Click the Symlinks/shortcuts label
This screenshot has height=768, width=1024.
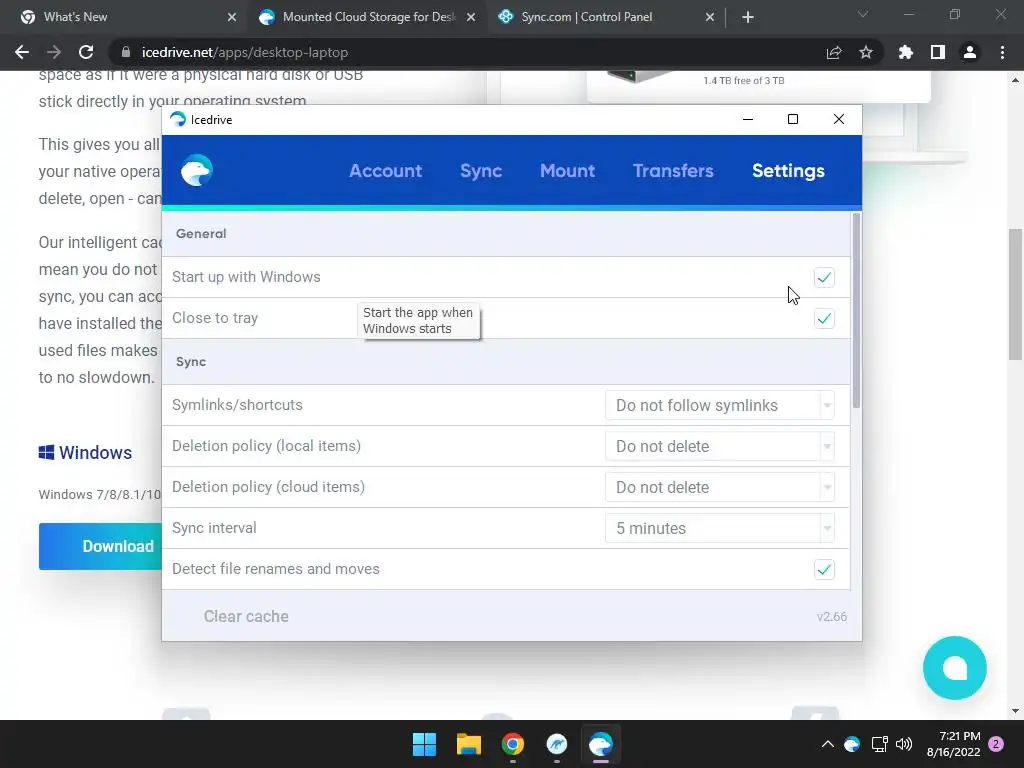[x=237, y=405]
